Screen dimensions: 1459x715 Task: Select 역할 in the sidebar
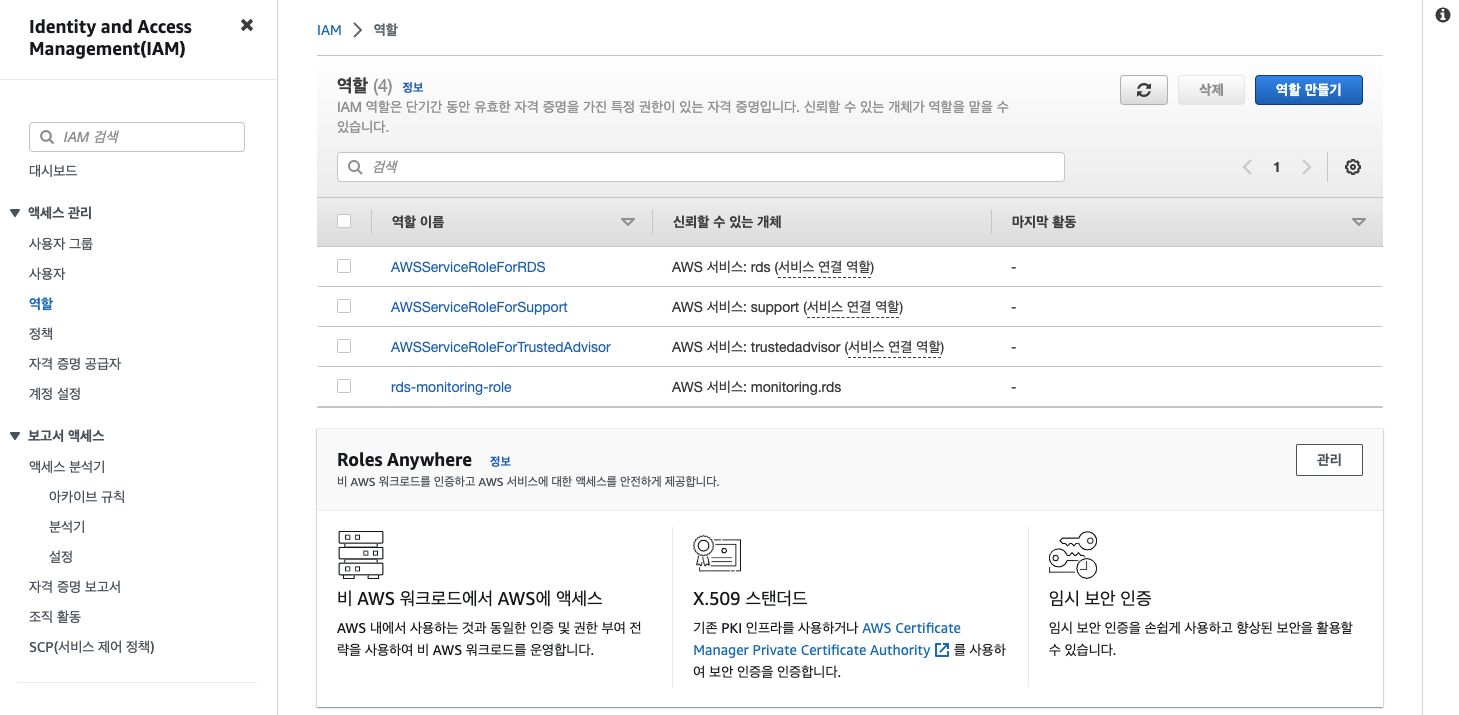41,304
